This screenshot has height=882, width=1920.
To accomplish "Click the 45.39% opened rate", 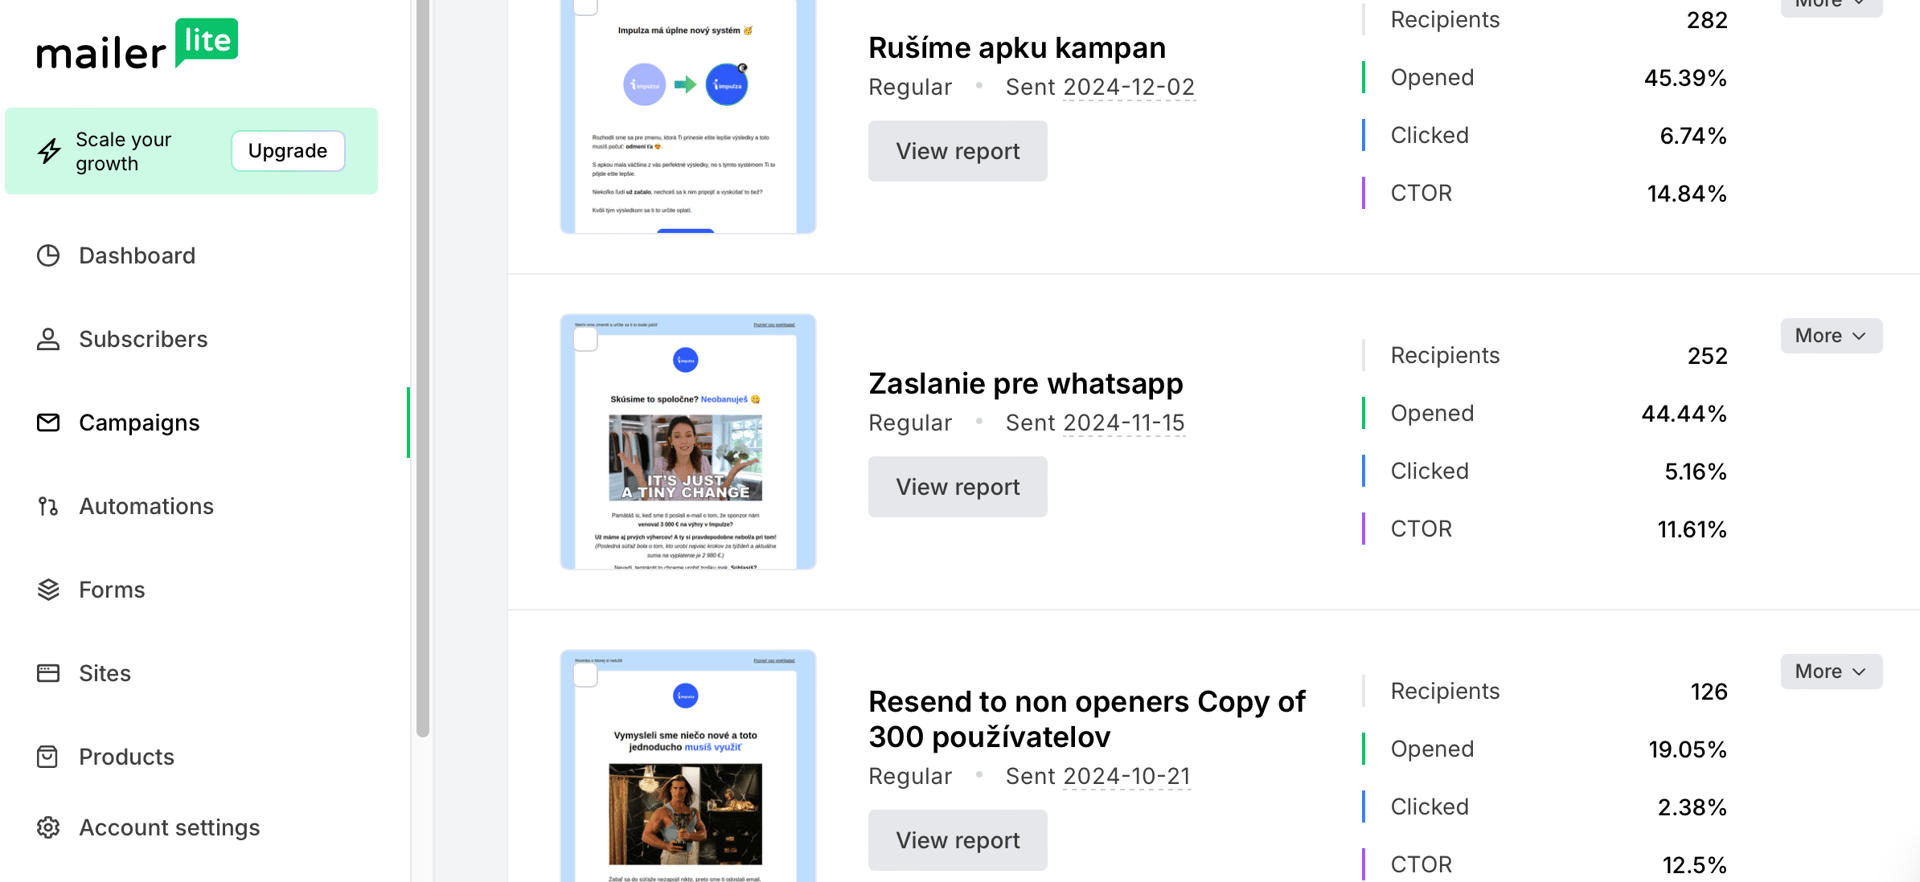I will point(1685,78).
